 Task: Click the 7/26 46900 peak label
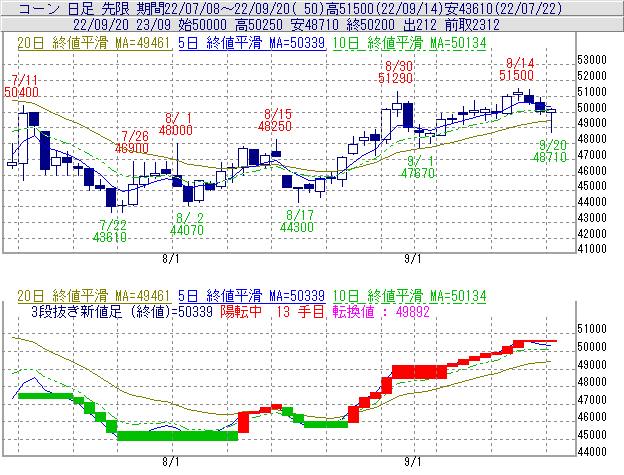pyautogui.click(x=132, y=142)
